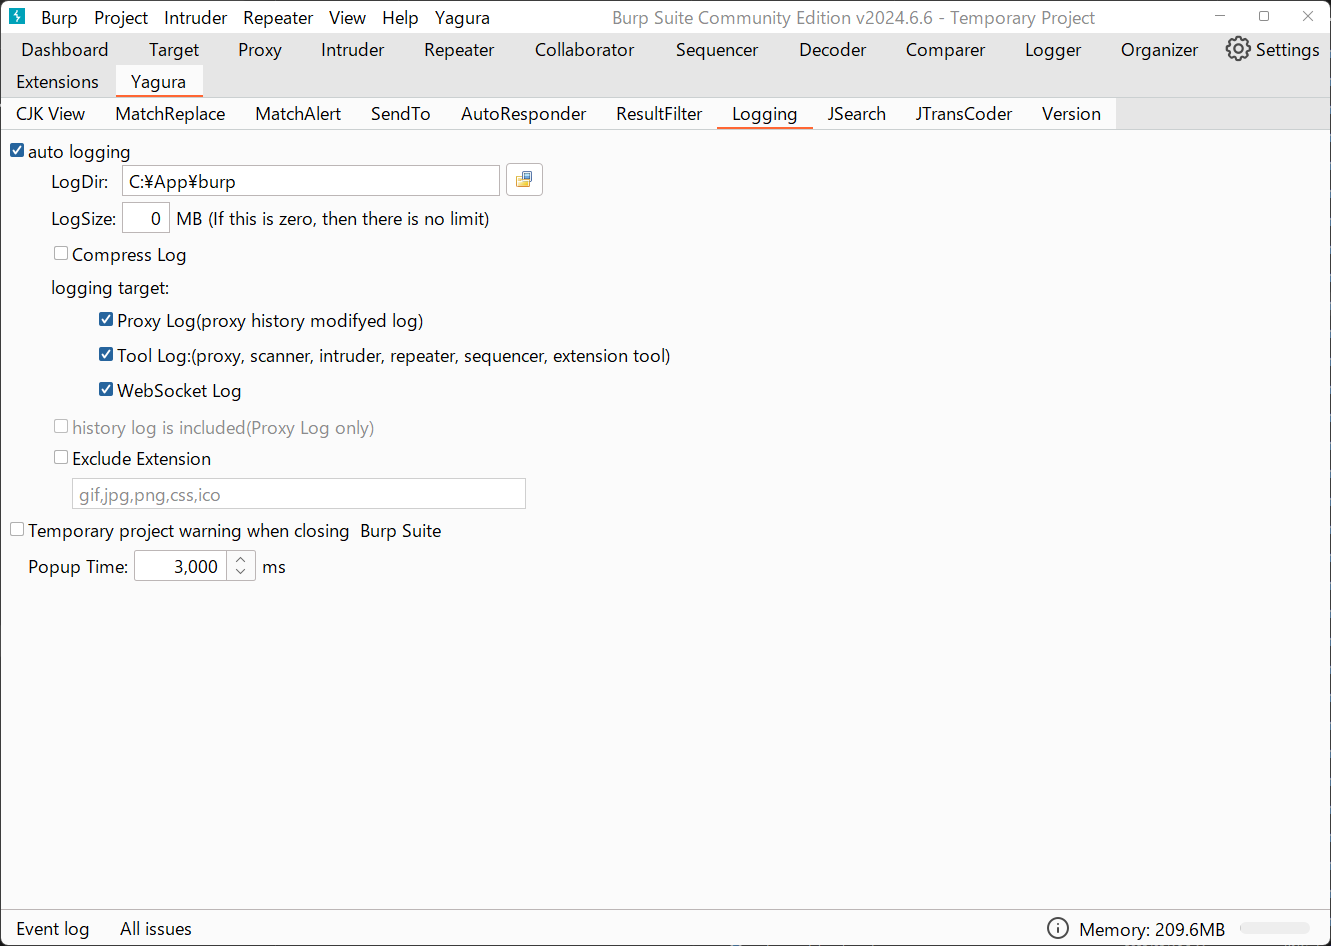
Task: Open the CJK View sub-tab
Action: click(51, 114)
